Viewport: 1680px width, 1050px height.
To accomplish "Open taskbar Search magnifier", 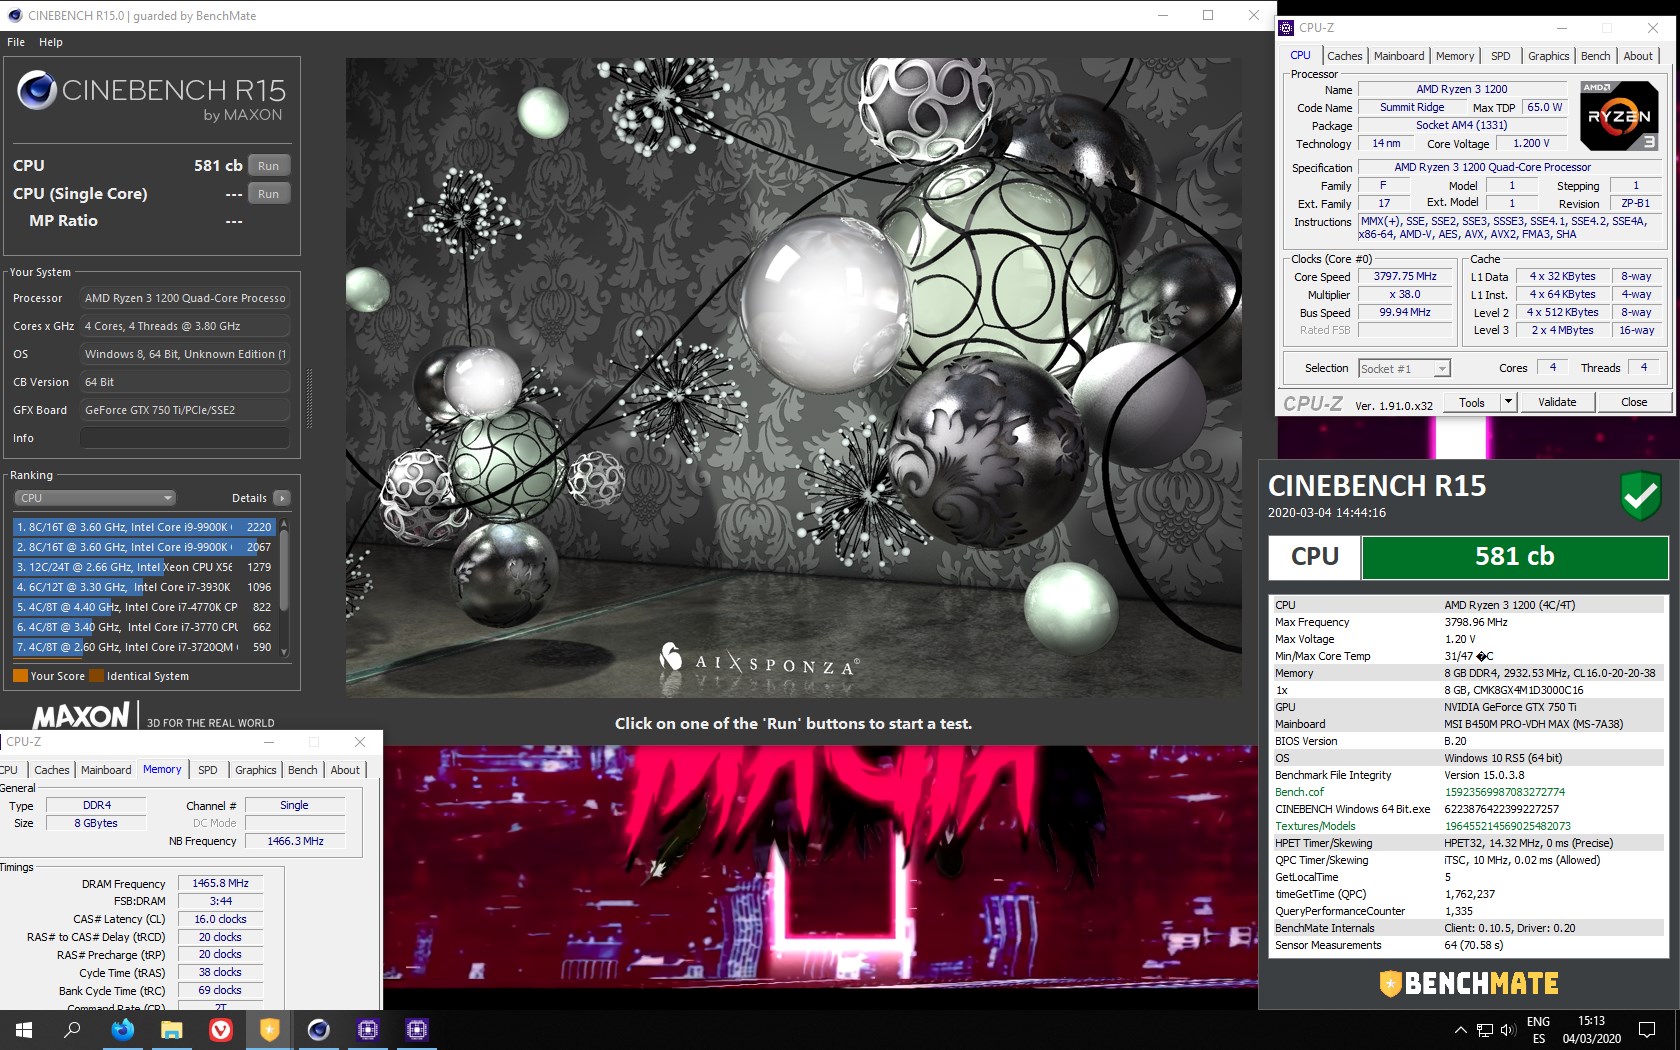I will pos(72,1030).
